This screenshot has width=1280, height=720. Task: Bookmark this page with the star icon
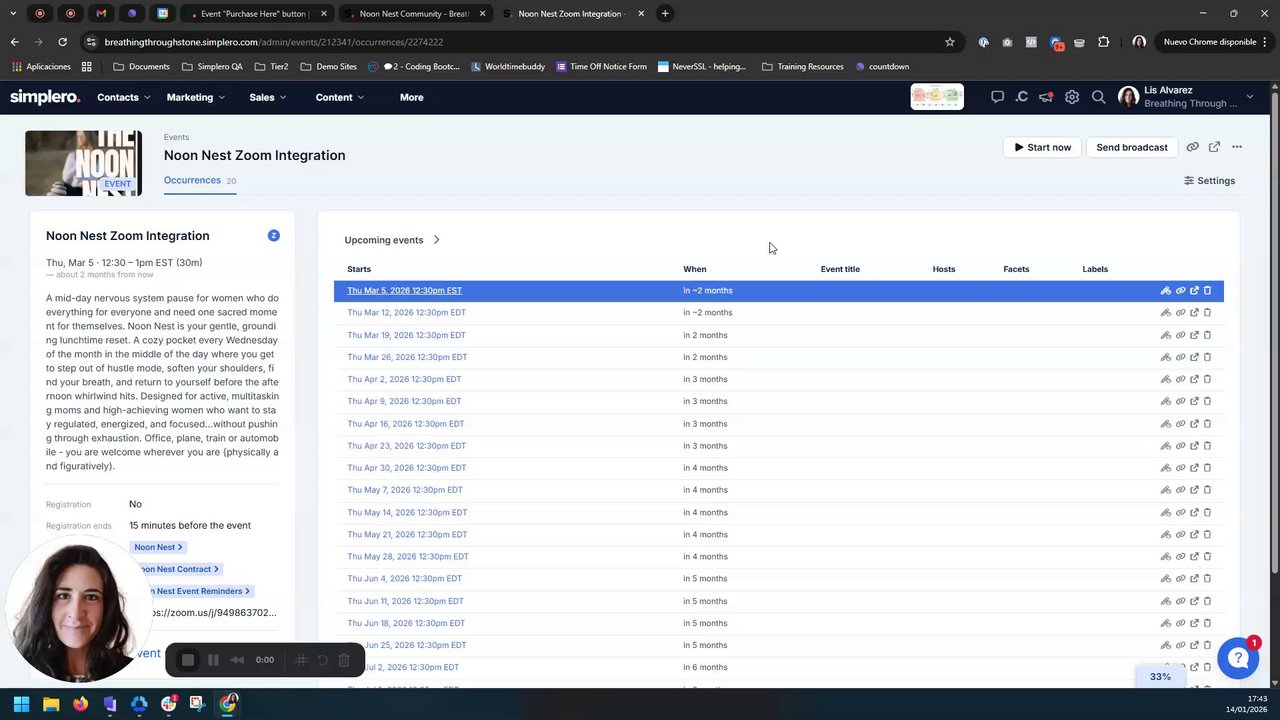click(950, 42)
